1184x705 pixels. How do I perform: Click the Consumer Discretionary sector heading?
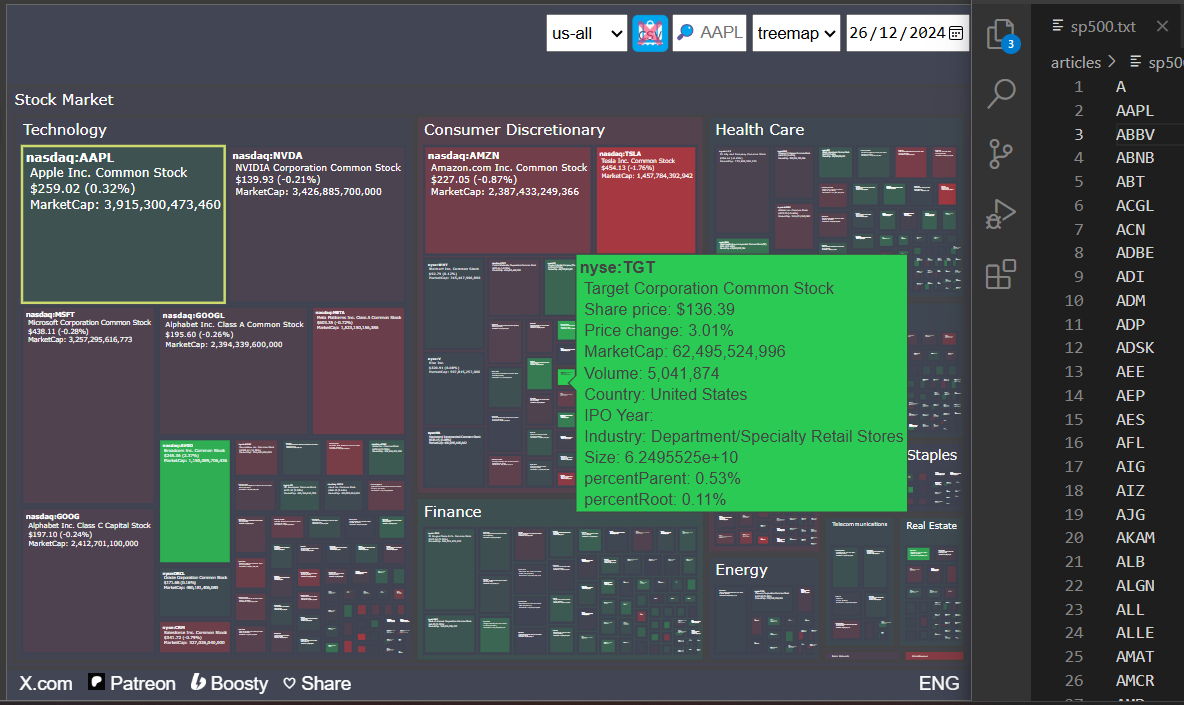tap(514, 130)
